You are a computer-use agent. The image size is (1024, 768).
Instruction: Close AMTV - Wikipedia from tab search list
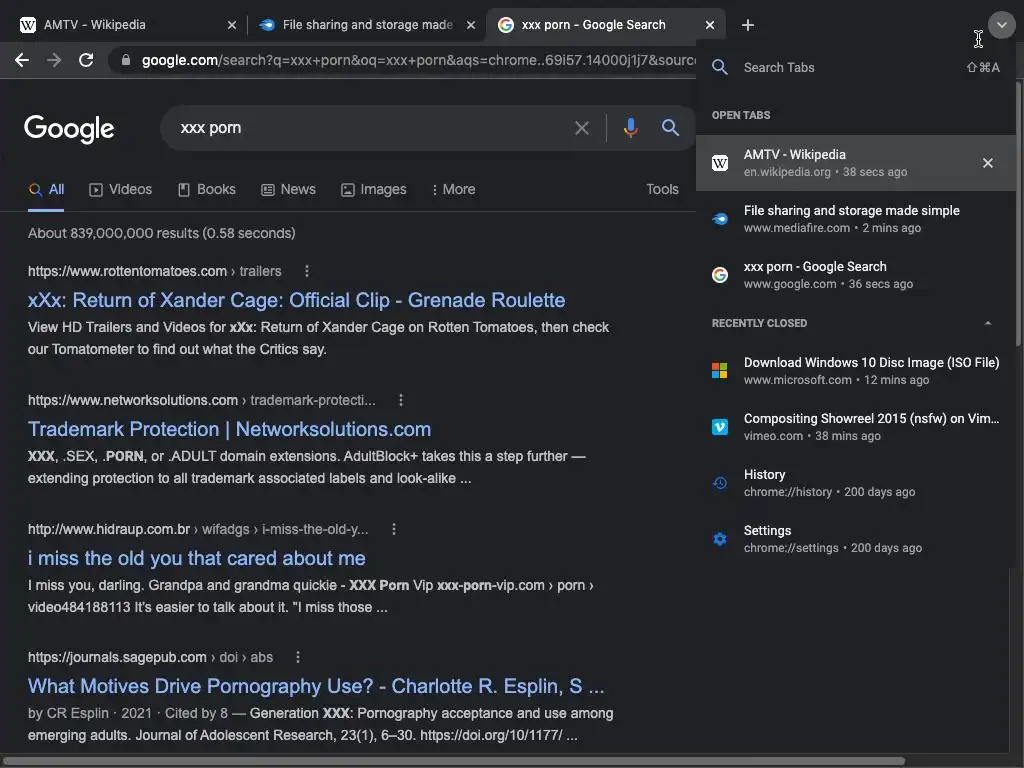[987, 163]
